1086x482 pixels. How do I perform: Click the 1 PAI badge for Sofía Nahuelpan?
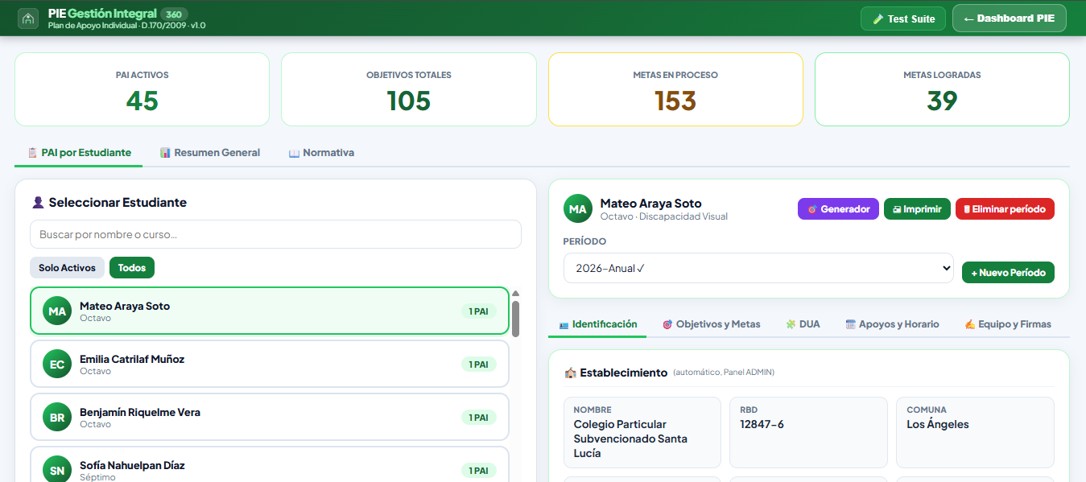[x=479, y=470]
